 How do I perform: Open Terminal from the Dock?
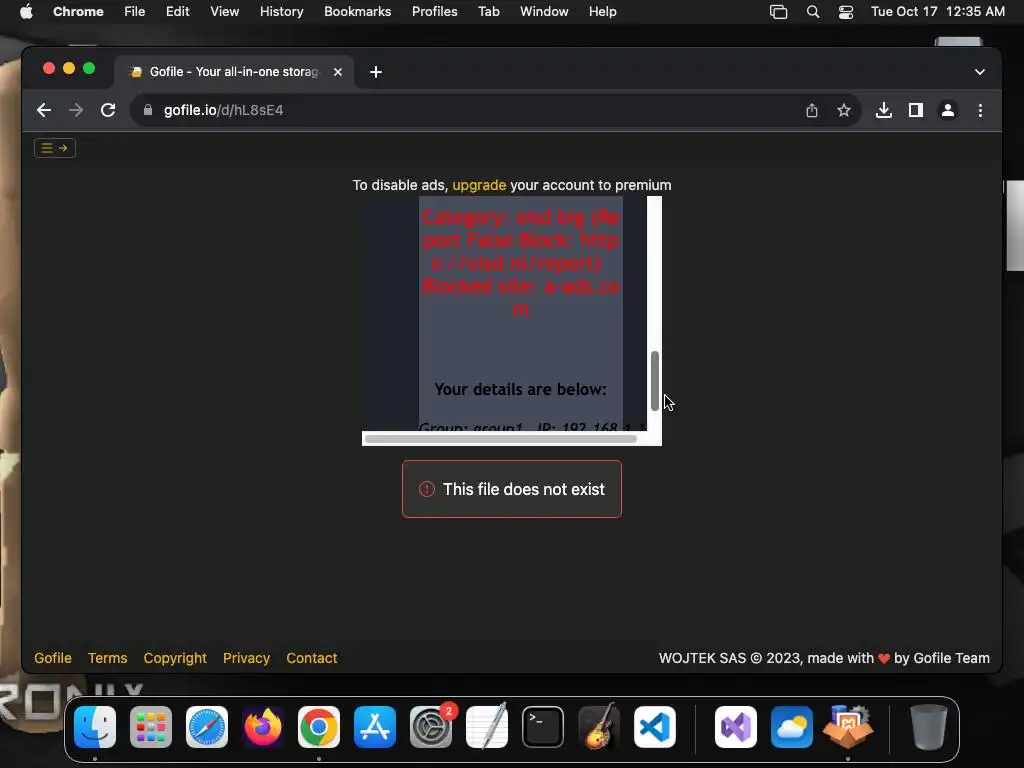543,727
